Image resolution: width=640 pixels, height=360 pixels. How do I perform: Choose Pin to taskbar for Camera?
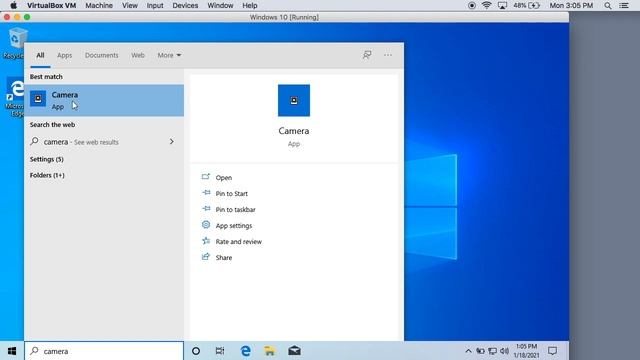coord(236,209)
